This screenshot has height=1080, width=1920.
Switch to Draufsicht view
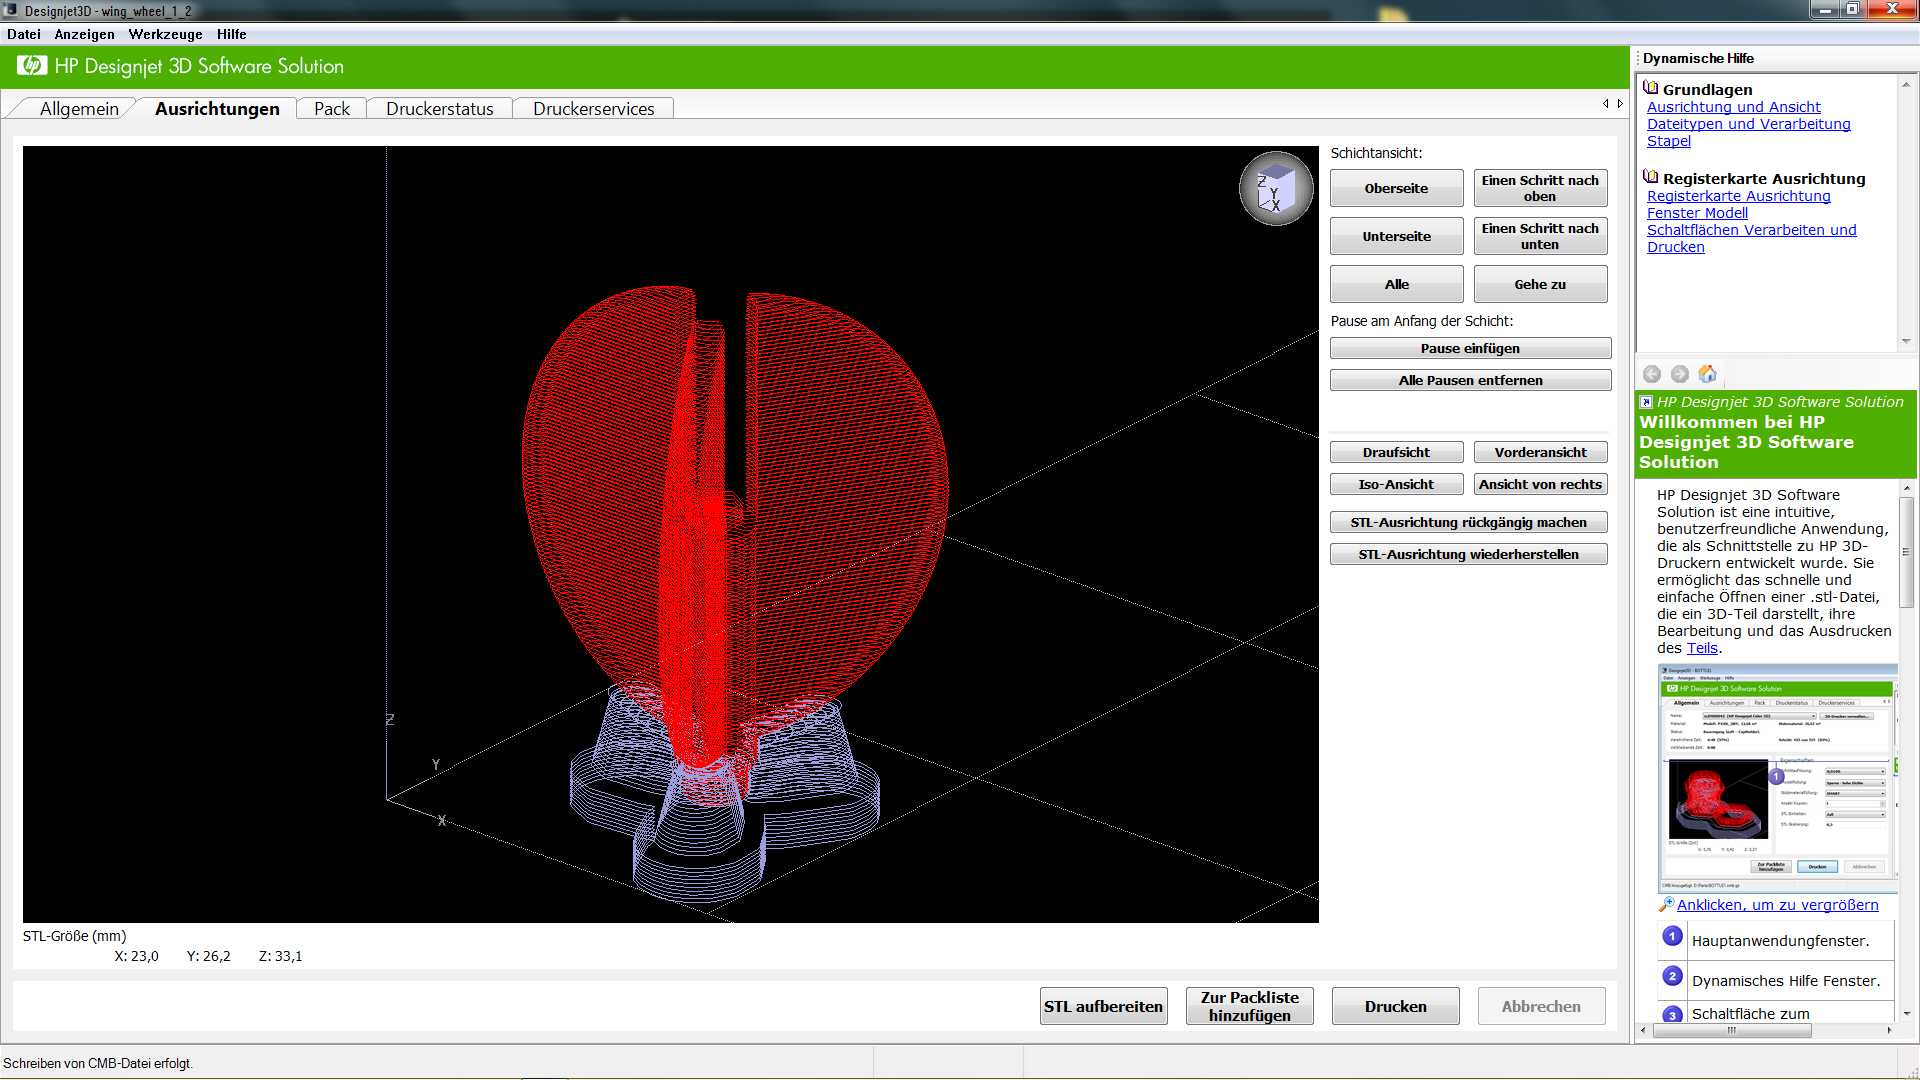[x=1396, y=452]
